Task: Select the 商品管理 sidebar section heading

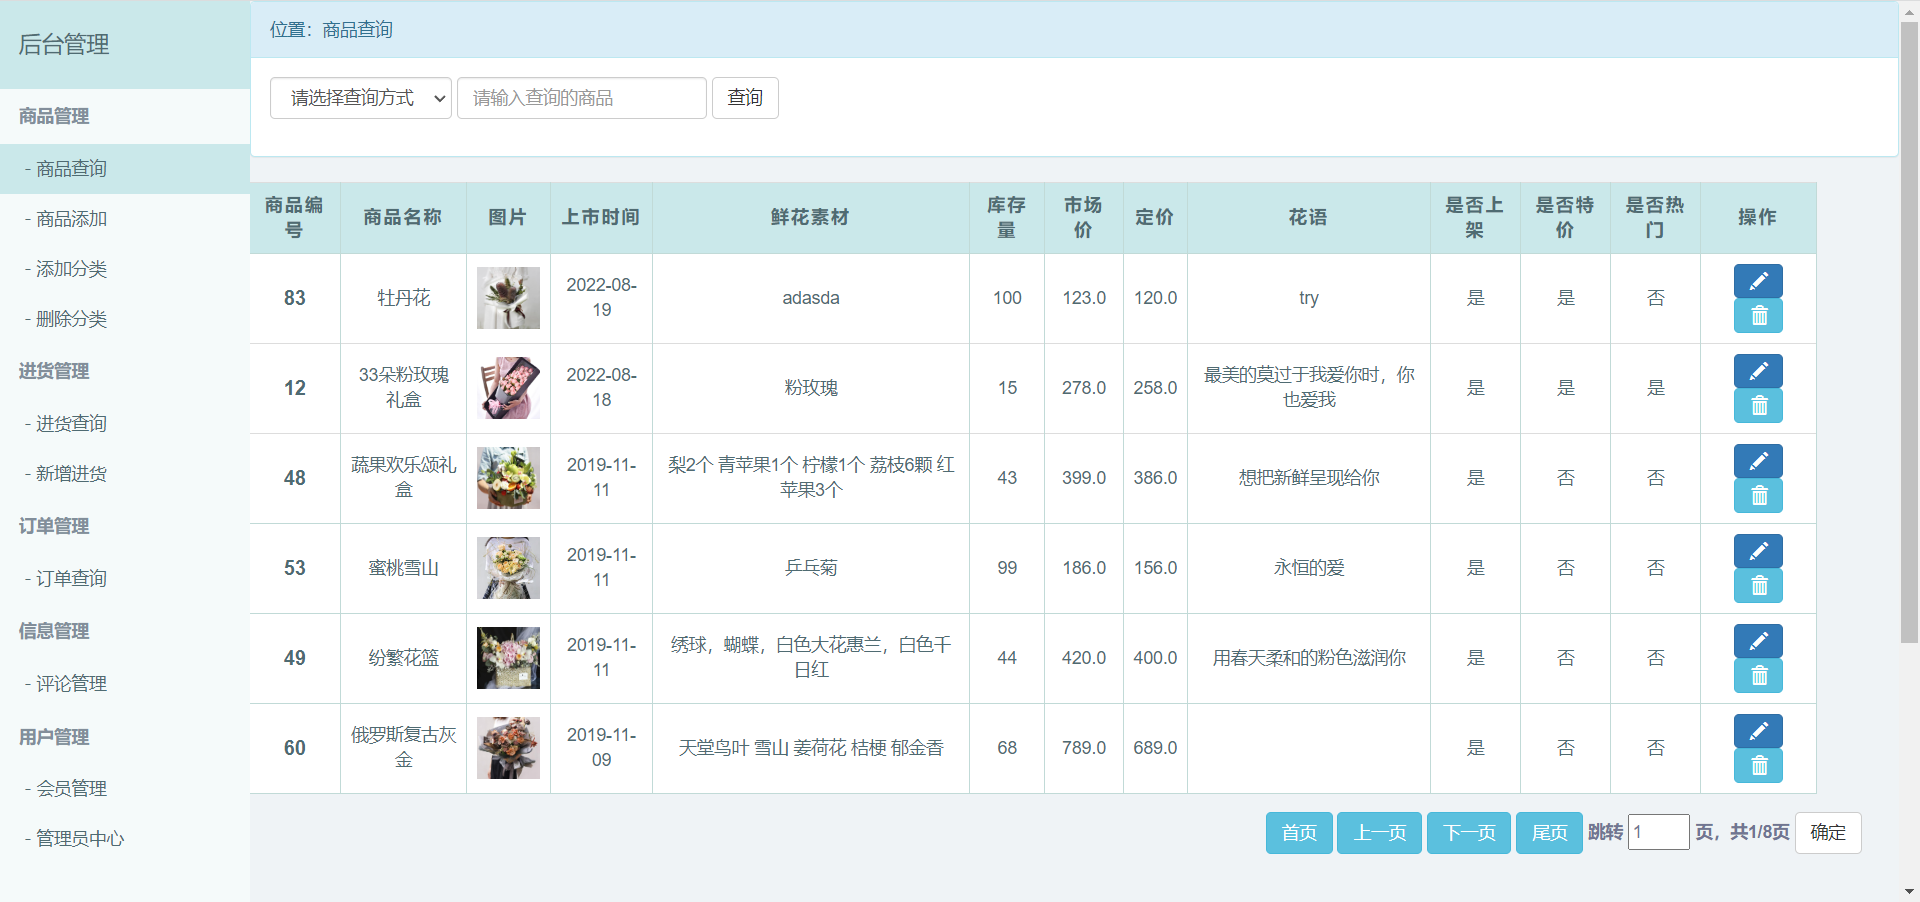Action: tap(54, 116)
